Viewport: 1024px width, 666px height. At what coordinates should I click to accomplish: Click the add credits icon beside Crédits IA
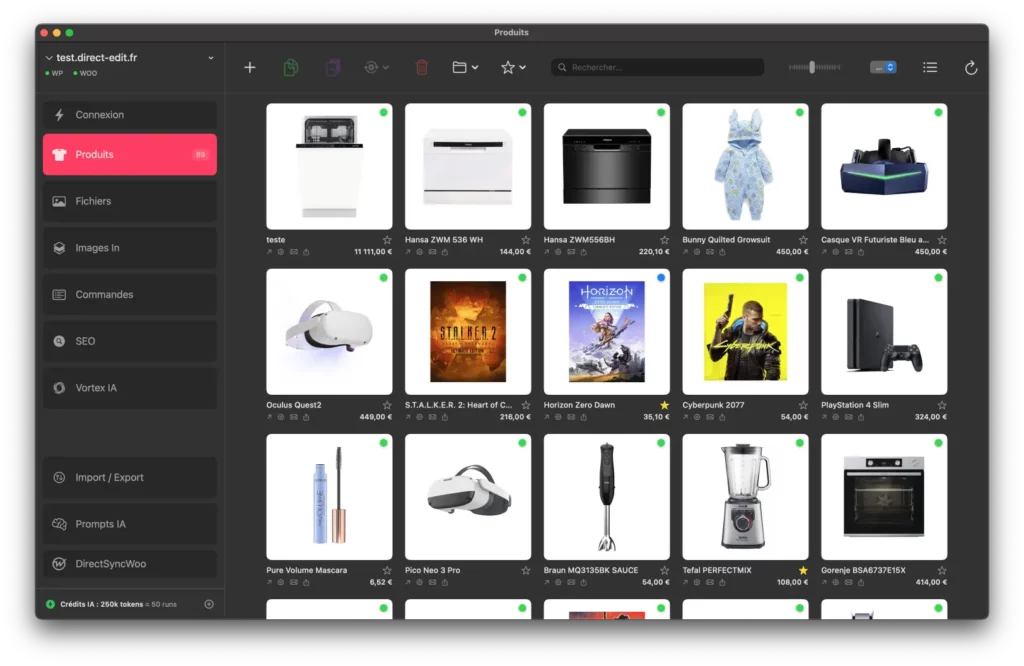coord(209,604)
